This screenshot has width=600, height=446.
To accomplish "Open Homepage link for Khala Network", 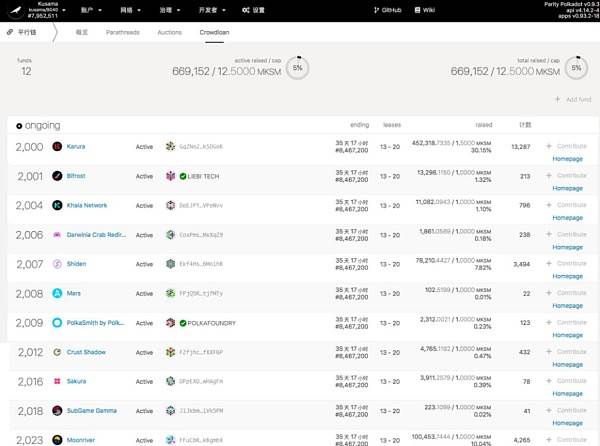I will pos(567,218).
